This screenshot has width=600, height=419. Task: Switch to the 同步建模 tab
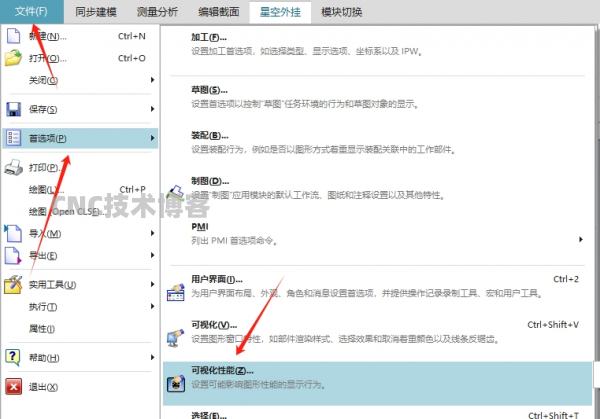point(95,12)
